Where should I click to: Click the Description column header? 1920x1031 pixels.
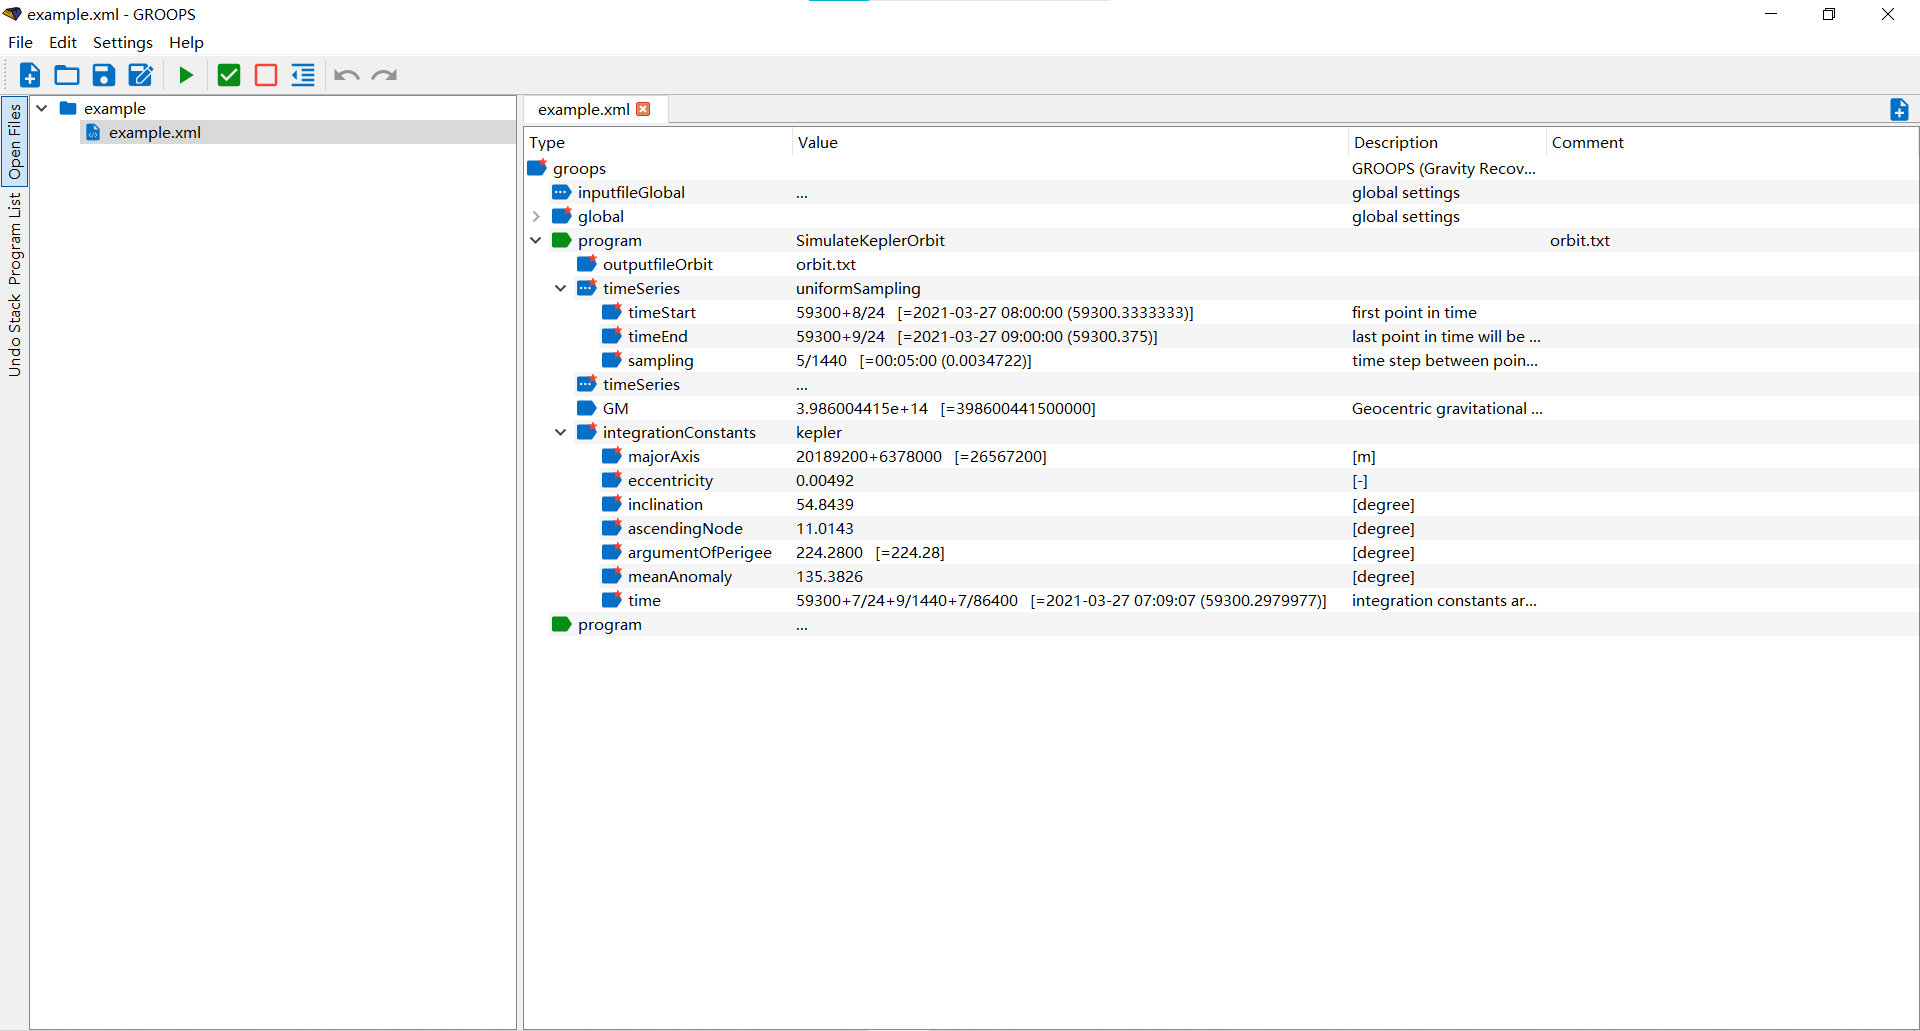click(1447, 142)
